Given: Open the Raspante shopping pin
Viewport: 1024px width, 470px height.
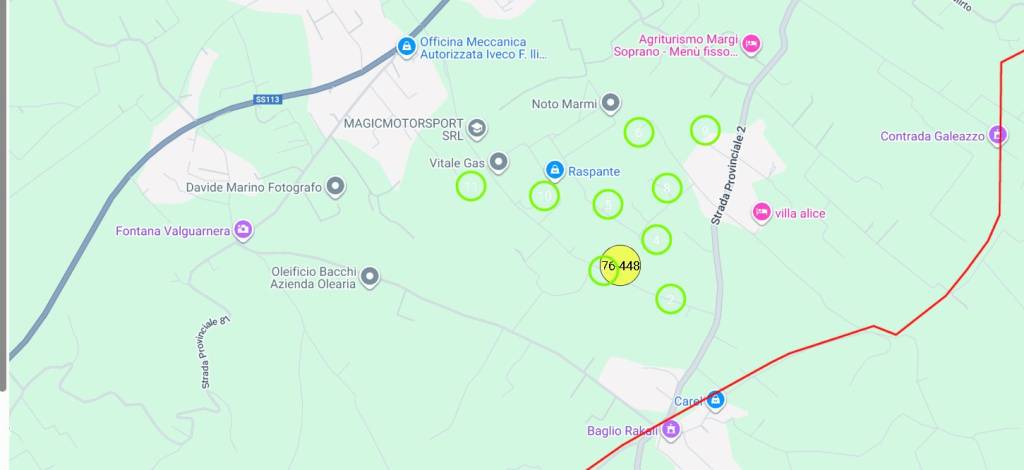Looking at the screenshot, I should pyautogui.click(x=554, y=170).
